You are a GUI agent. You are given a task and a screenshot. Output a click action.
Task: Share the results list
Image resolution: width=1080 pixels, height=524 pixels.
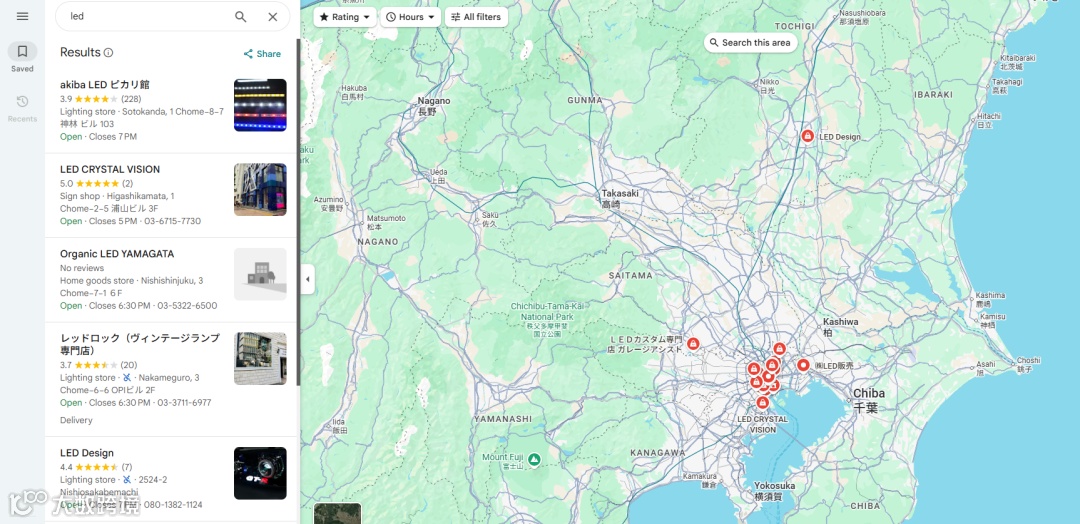pyautogui.click(x=262, y=54)
